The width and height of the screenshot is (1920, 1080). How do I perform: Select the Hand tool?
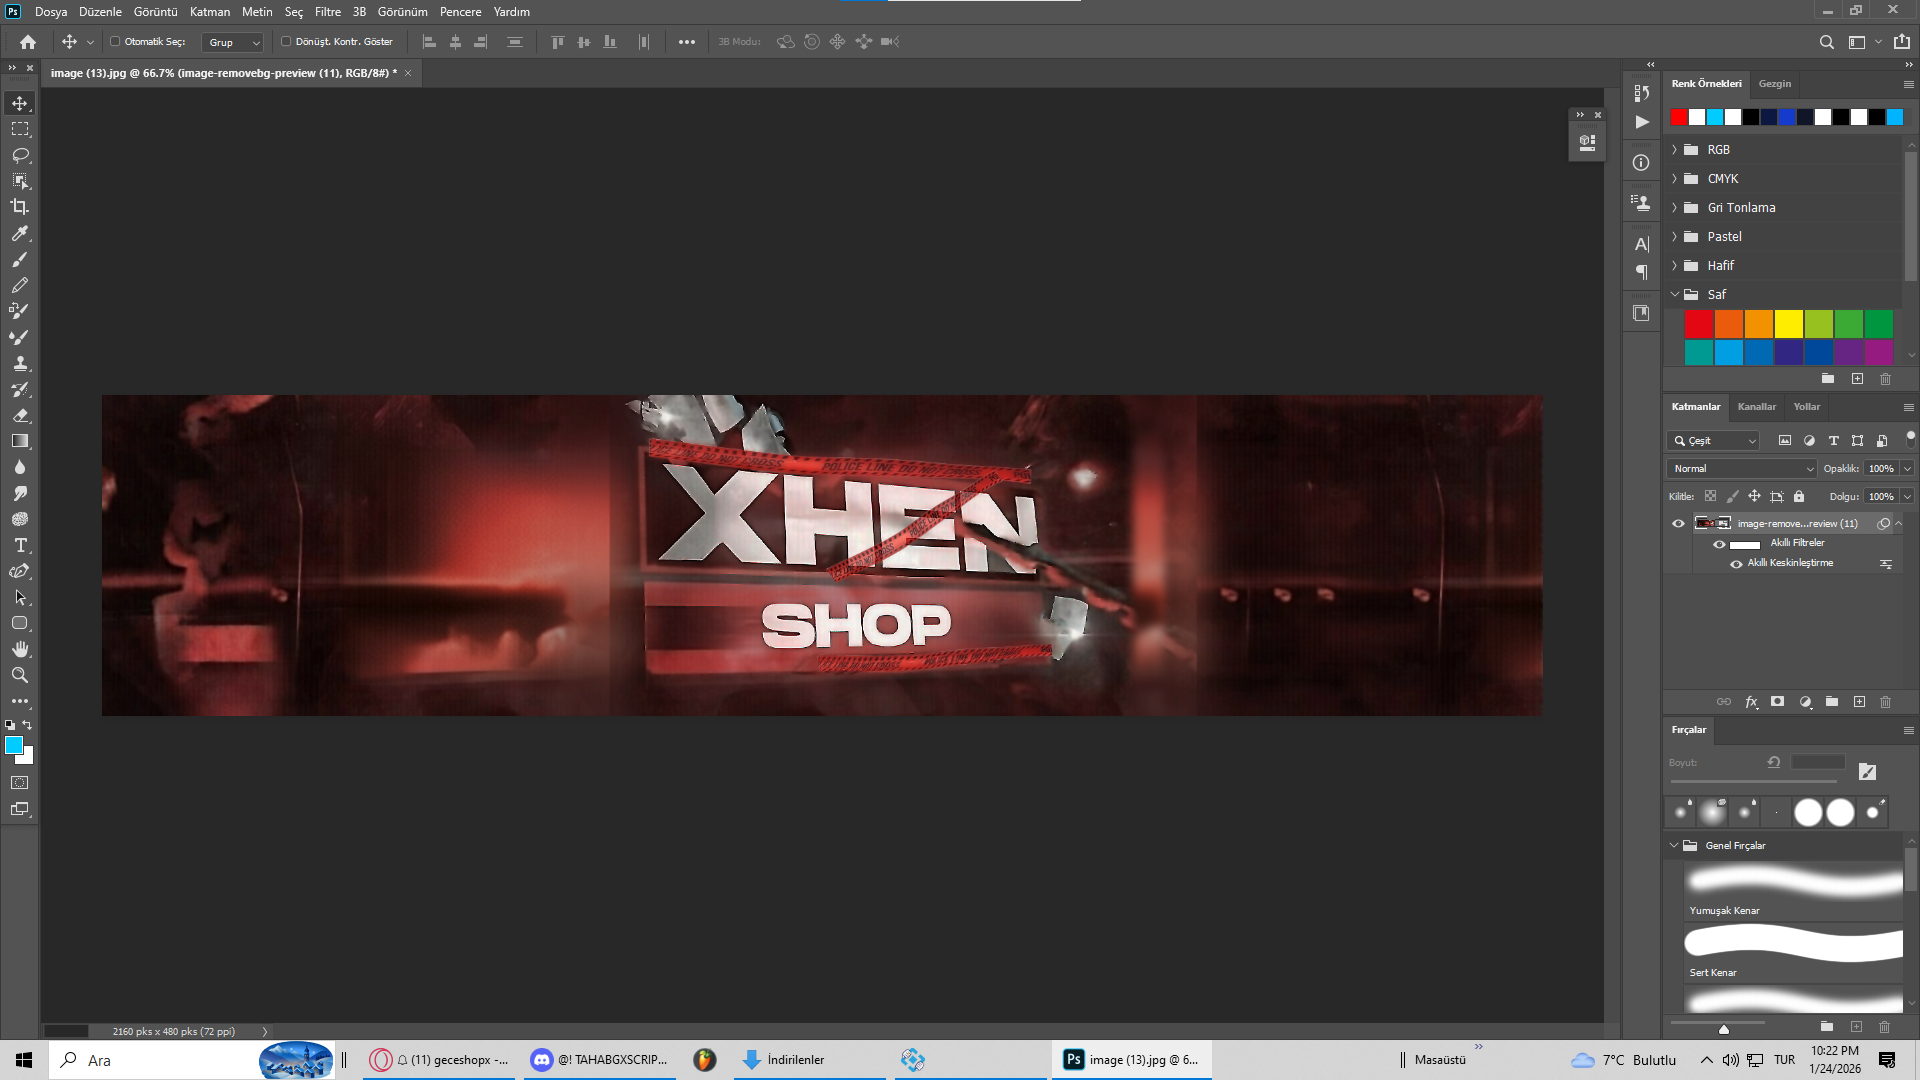pyautogui.click(x=20, y=649)
